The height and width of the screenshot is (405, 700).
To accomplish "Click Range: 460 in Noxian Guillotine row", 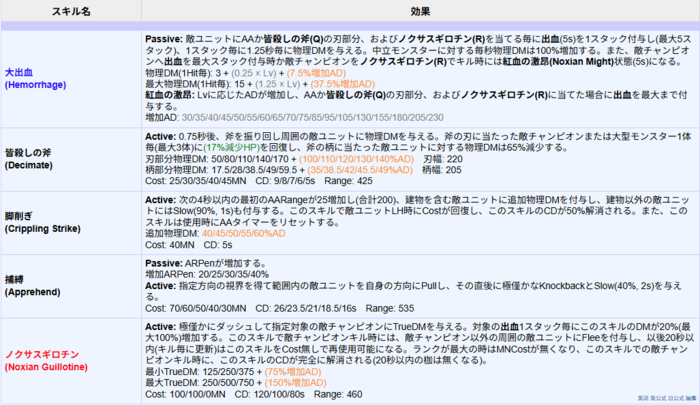I will 338,394.
